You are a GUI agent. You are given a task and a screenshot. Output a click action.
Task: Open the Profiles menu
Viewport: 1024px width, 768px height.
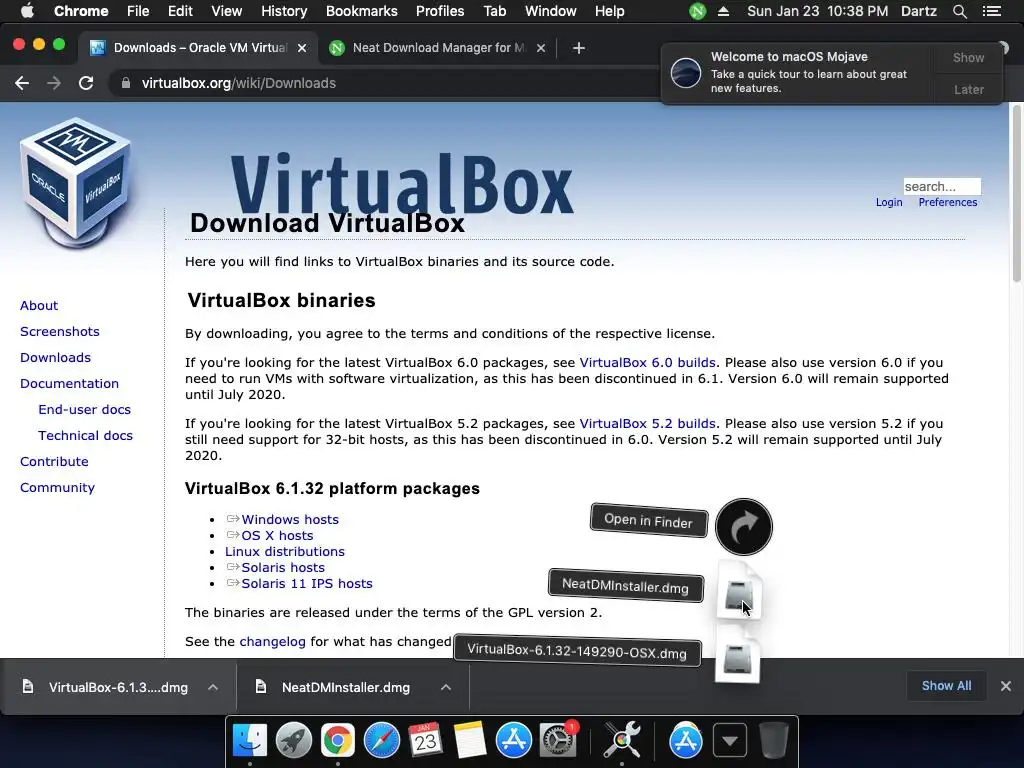click(x=440, y=11)
